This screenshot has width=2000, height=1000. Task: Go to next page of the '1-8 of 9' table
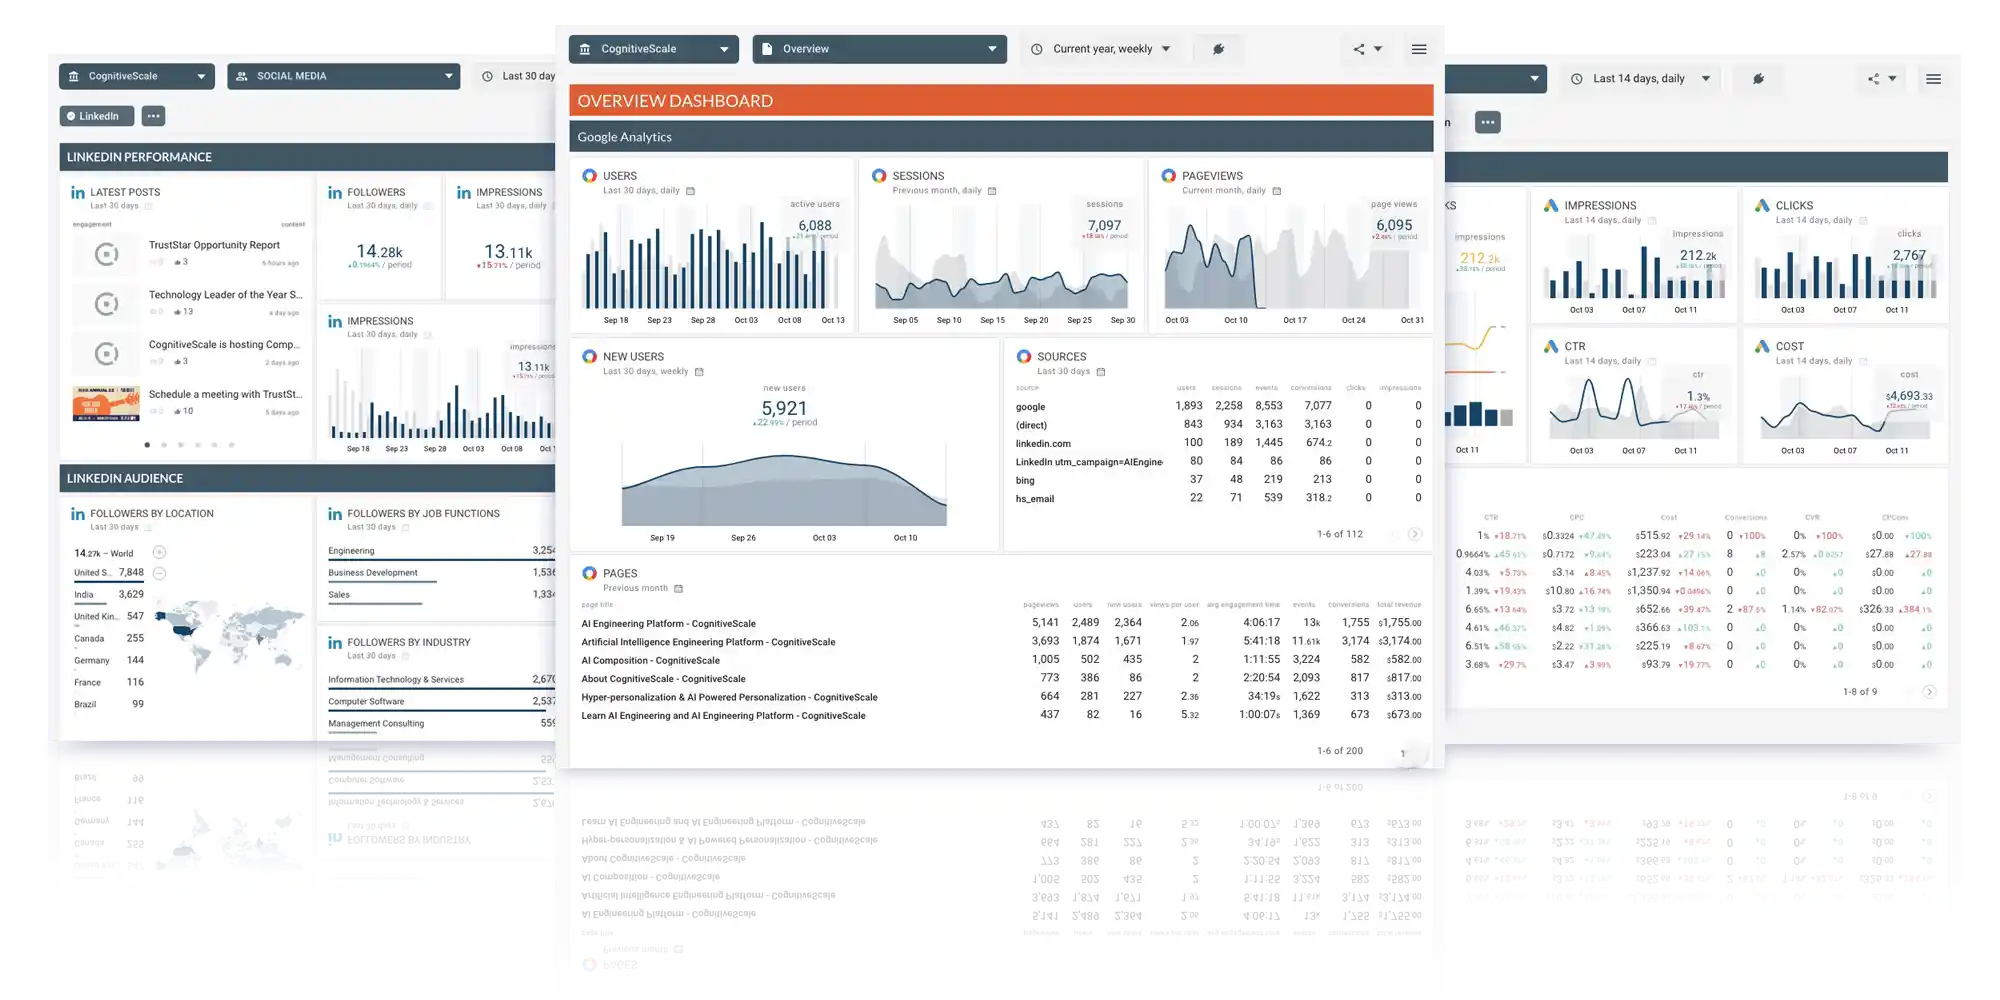(x=1929, y=692)
